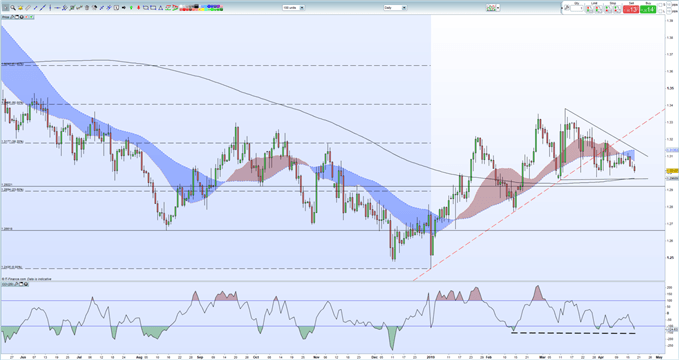Tick the bottom checkbox beside Buy
679x360 pixels.
tap(660, 11)
